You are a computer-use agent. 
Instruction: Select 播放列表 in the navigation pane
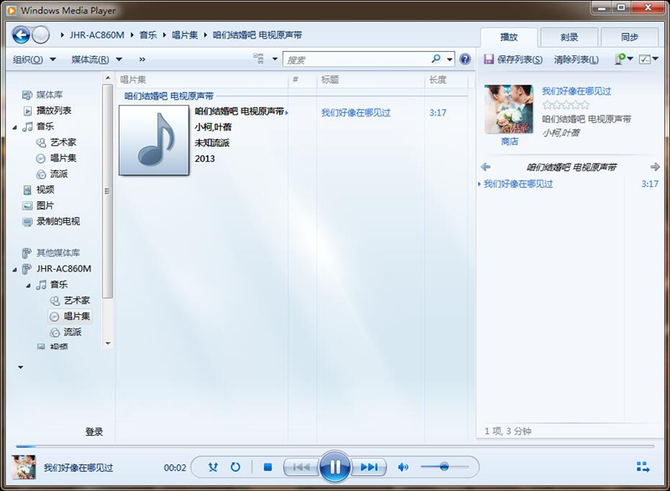53,111
